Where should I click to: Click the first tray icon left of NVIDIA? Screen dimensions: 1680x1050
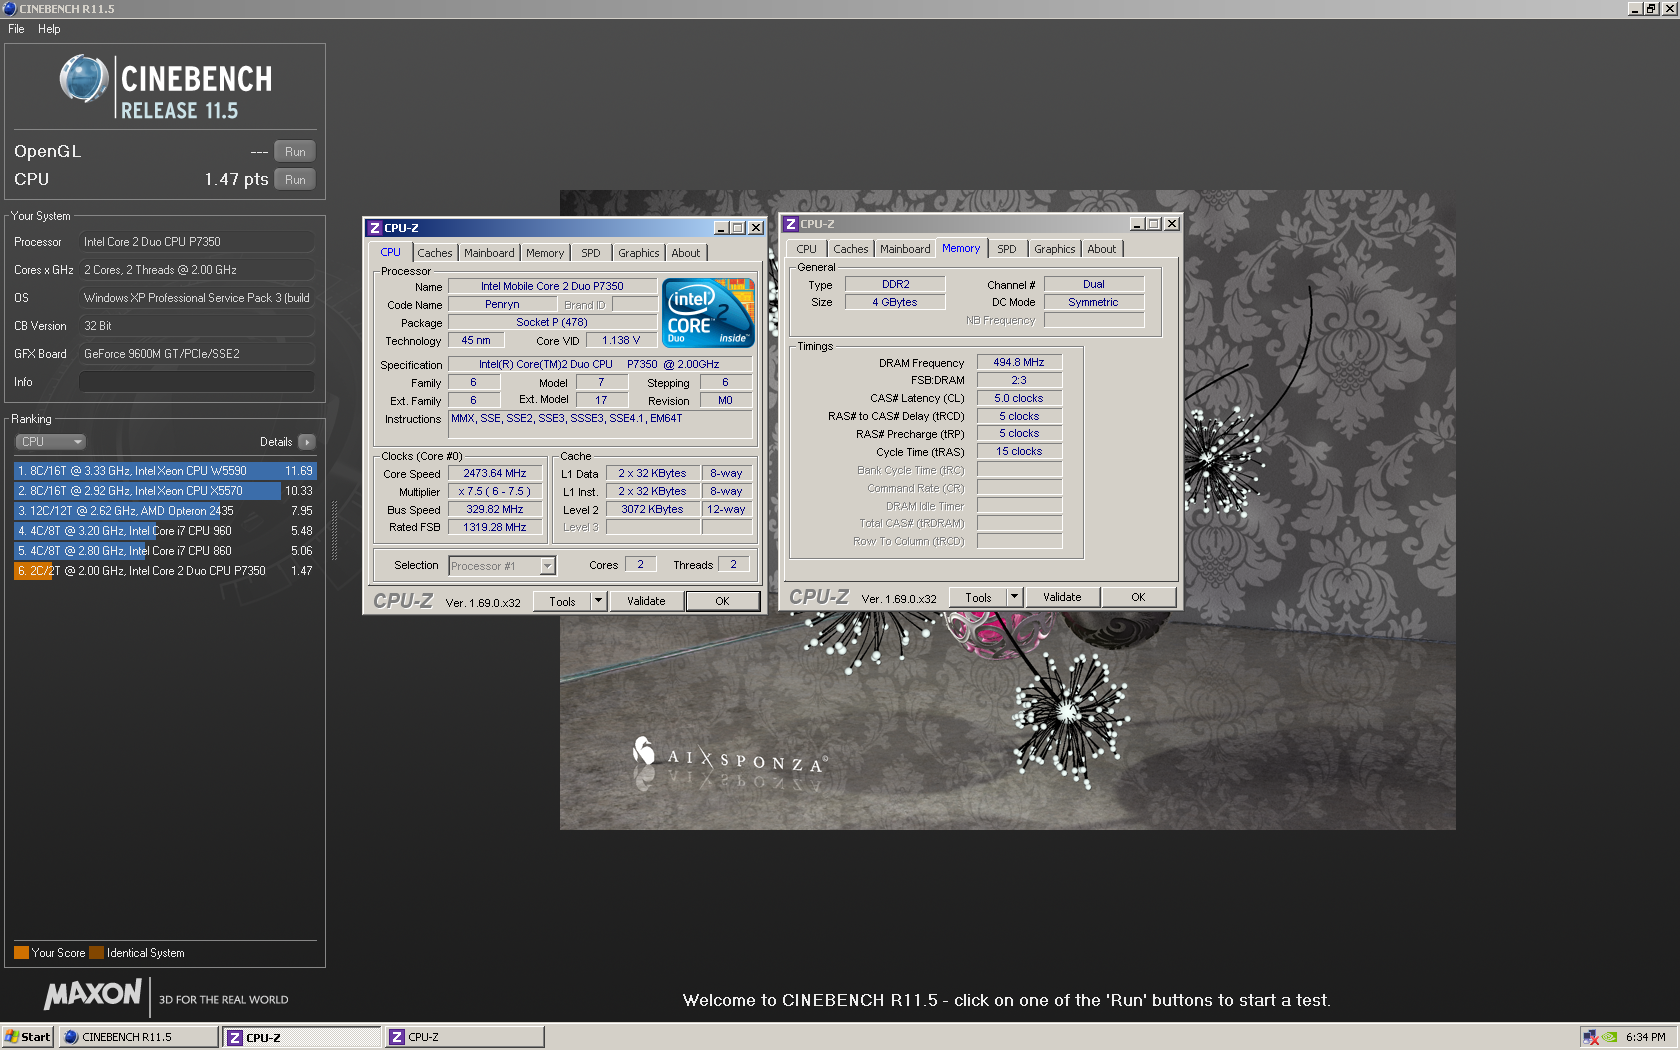[1590, 1037]
